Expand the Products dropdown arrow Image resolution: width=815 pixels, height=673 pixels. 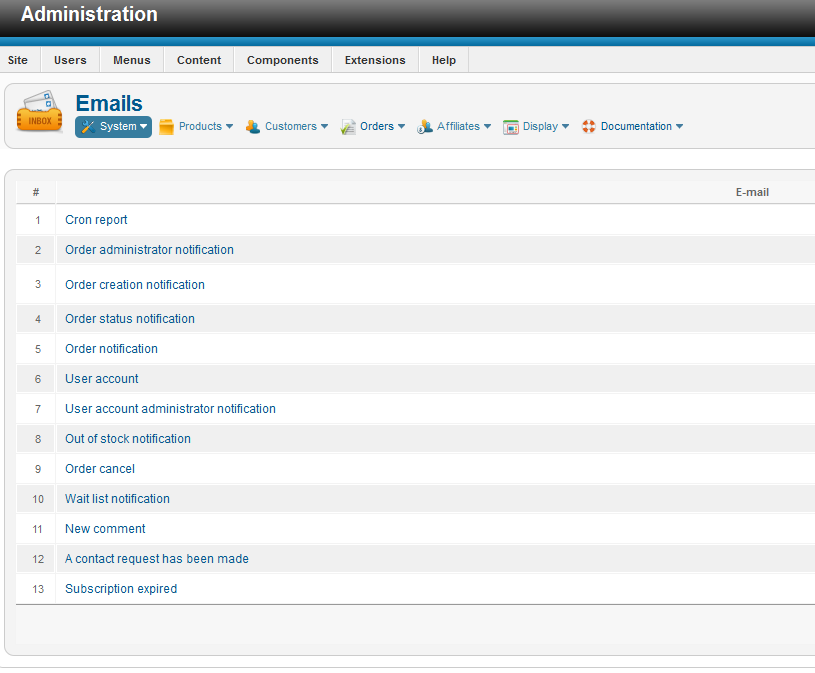[x=229, y=126]
